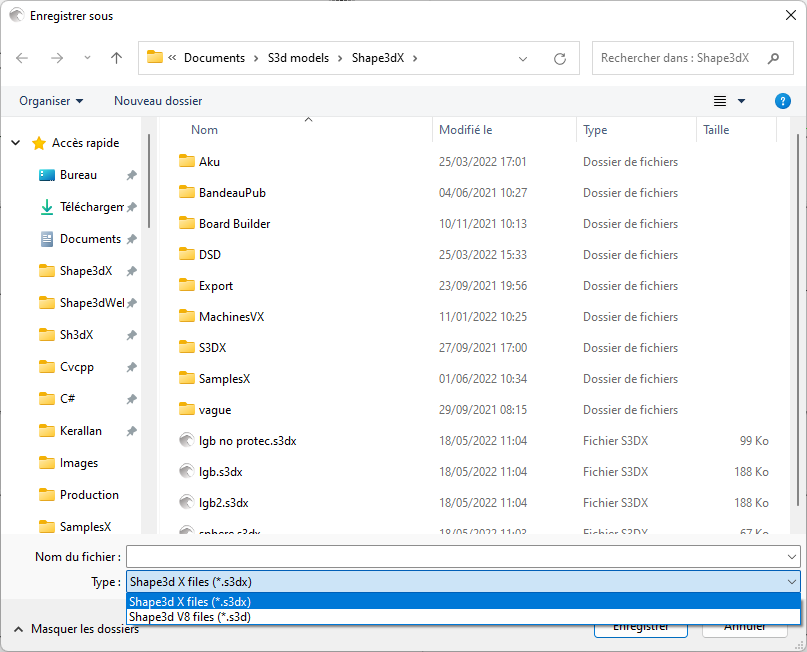
Task: Sort files by Modifié le column
Action: click(x=466, y=130)
